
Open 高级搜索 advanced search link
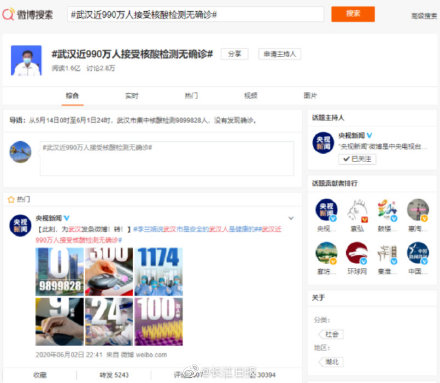point(424,16)
